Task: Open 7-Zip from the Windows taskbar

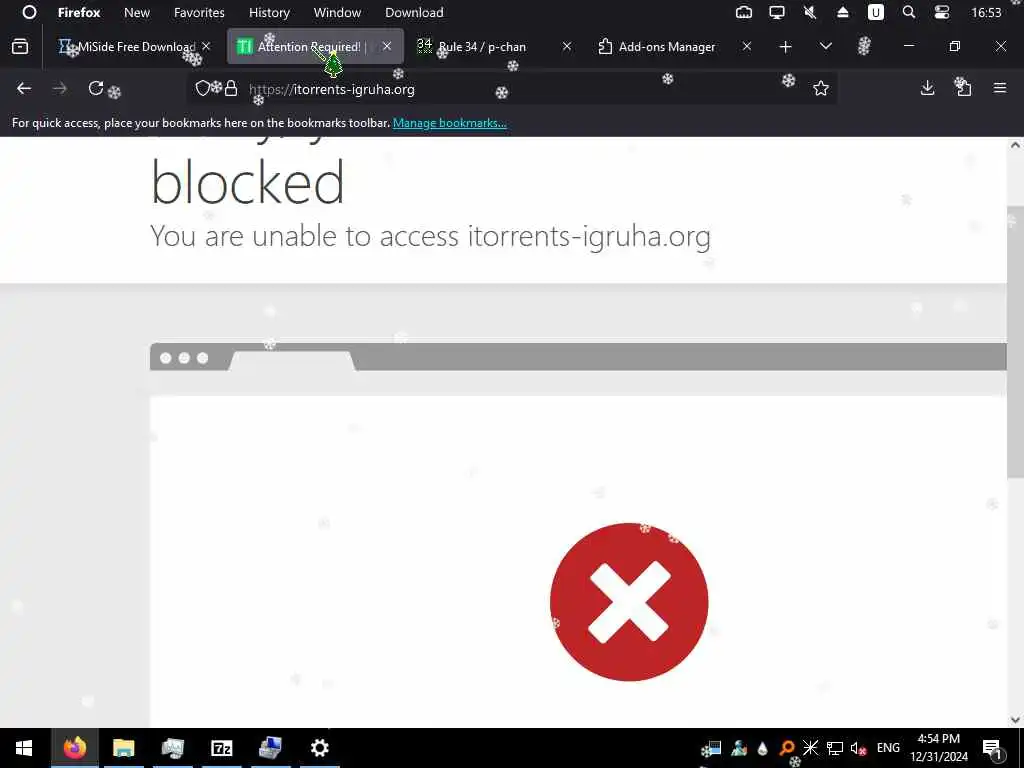Action: pos(221,748)
